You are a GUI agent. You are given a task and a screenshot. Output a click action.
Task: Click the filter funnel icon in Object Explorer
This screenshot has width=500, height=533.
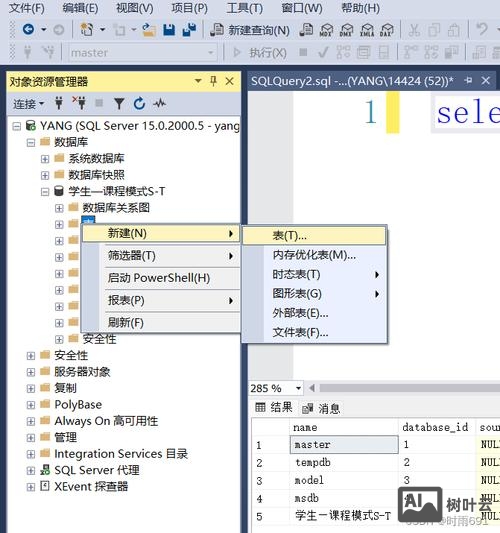click(x=119, y=103)
